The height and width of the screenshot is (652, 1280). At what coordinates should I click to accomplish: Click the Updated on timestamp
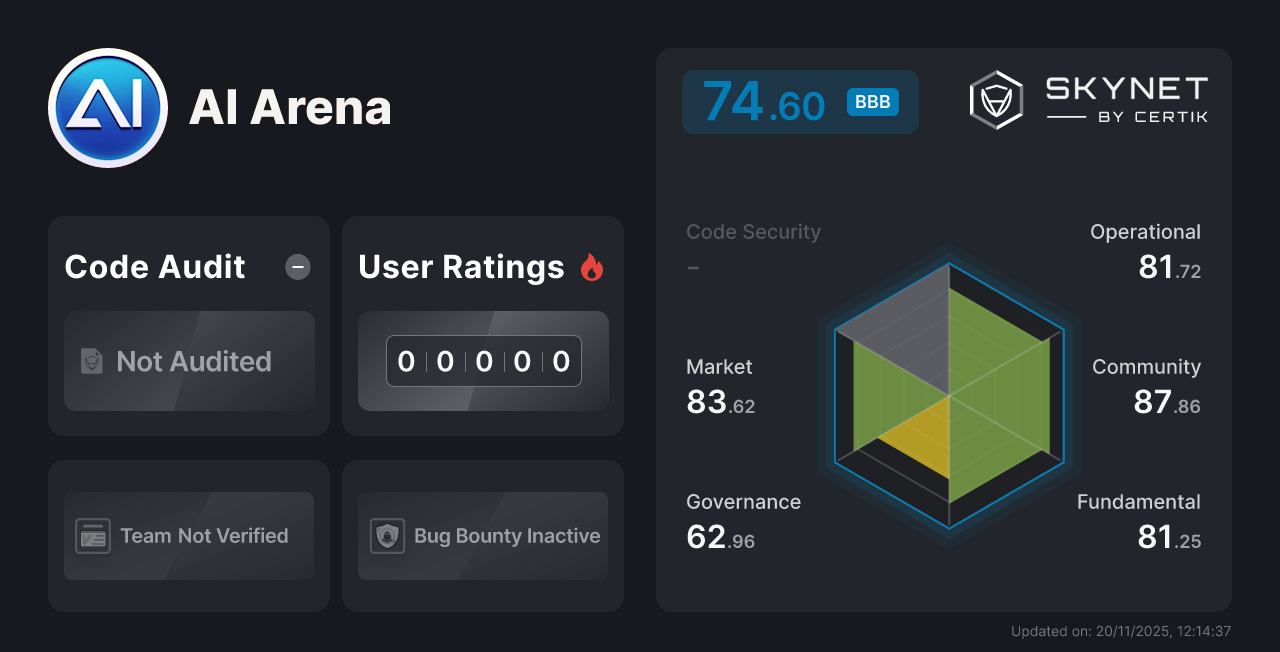click(1121, 631)
